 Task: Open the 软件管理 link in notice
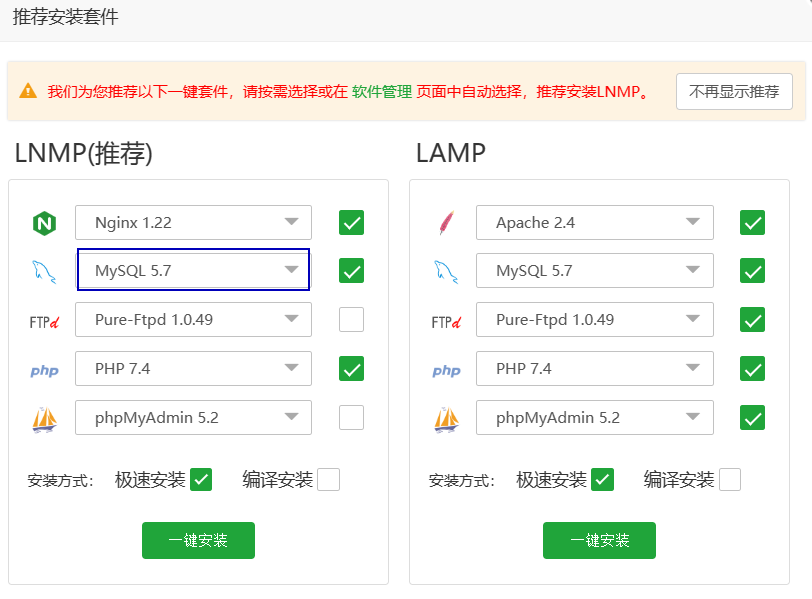pos(381,91)
